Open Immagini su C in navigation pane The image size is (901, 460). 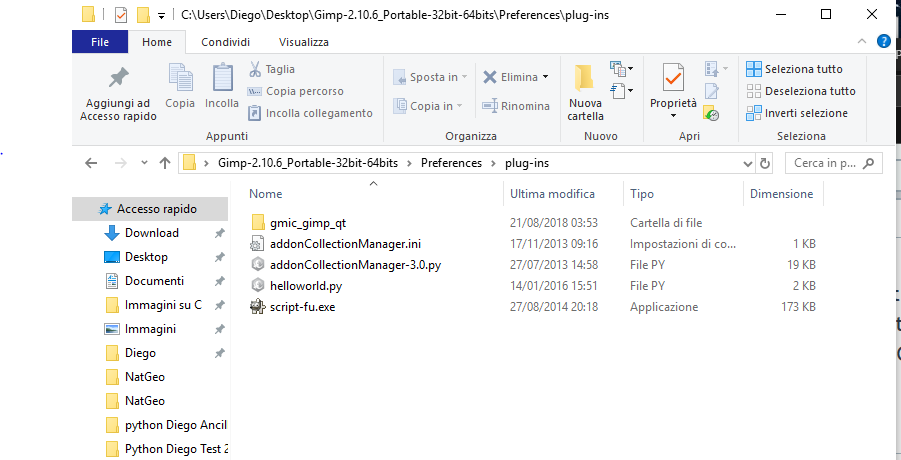163,305
